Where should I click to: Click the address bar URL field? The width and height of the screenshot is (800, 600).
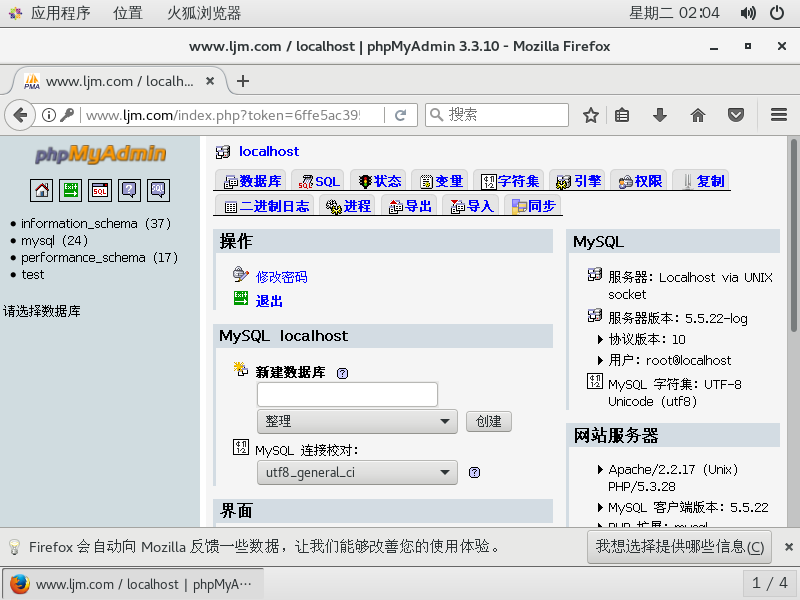223,115
